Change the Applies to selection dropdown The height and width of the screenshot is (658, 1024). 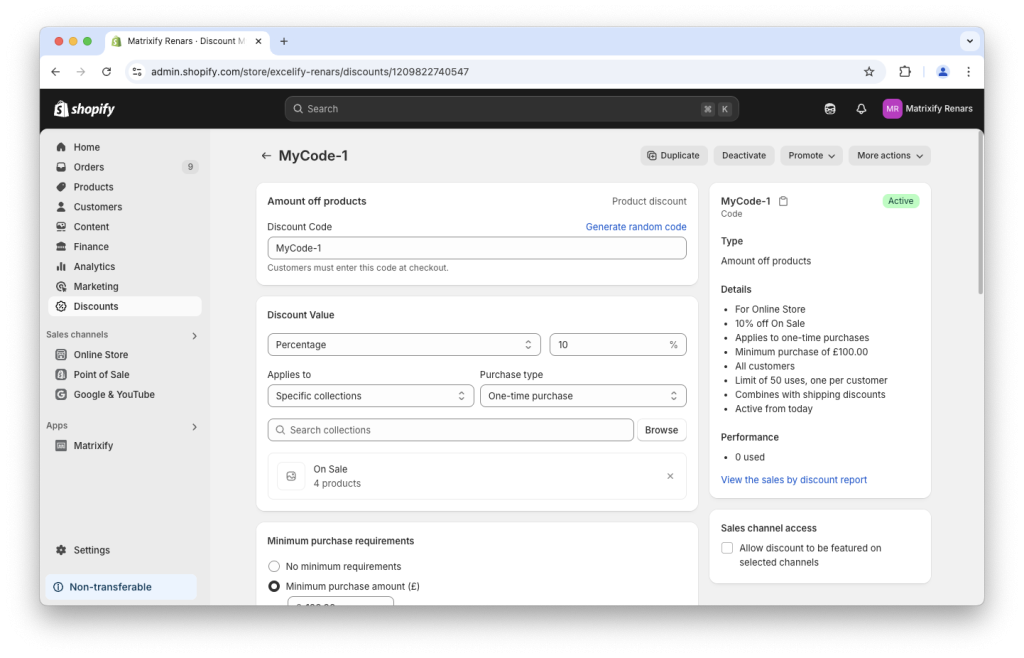click(x=370, y=395)
